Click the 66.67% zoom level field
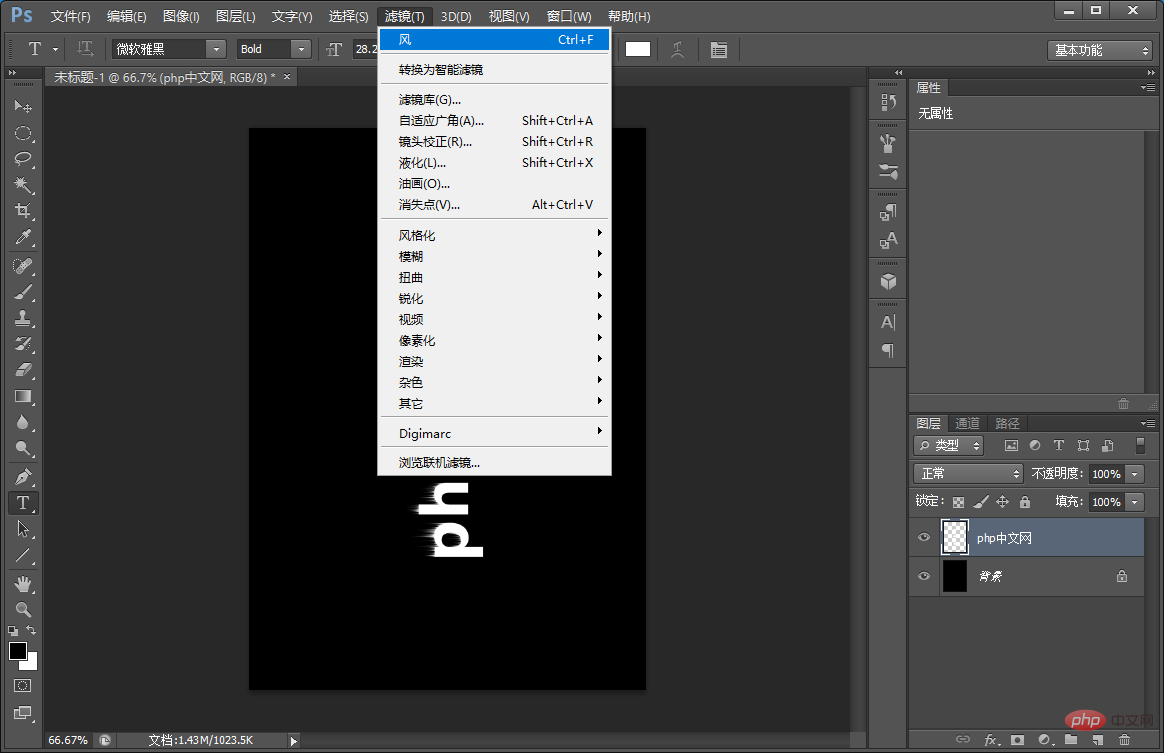1164x753 pixels. click(x=68, y=740)
